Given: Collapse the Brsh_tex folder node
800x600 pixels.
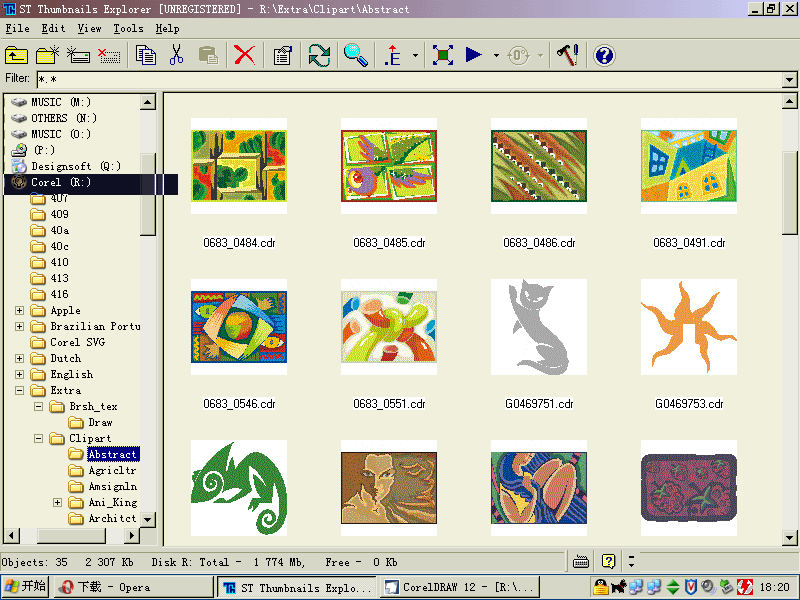Looking at the screenshot, I should click(38, 407).
